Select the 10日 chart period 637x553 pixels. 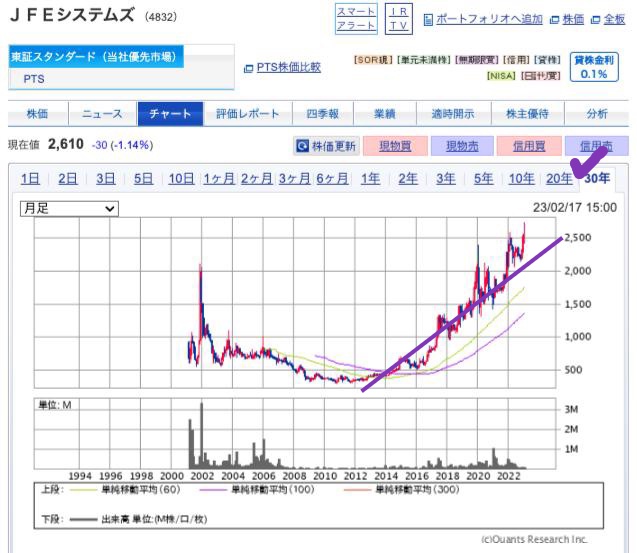click(x=181, y=178)
